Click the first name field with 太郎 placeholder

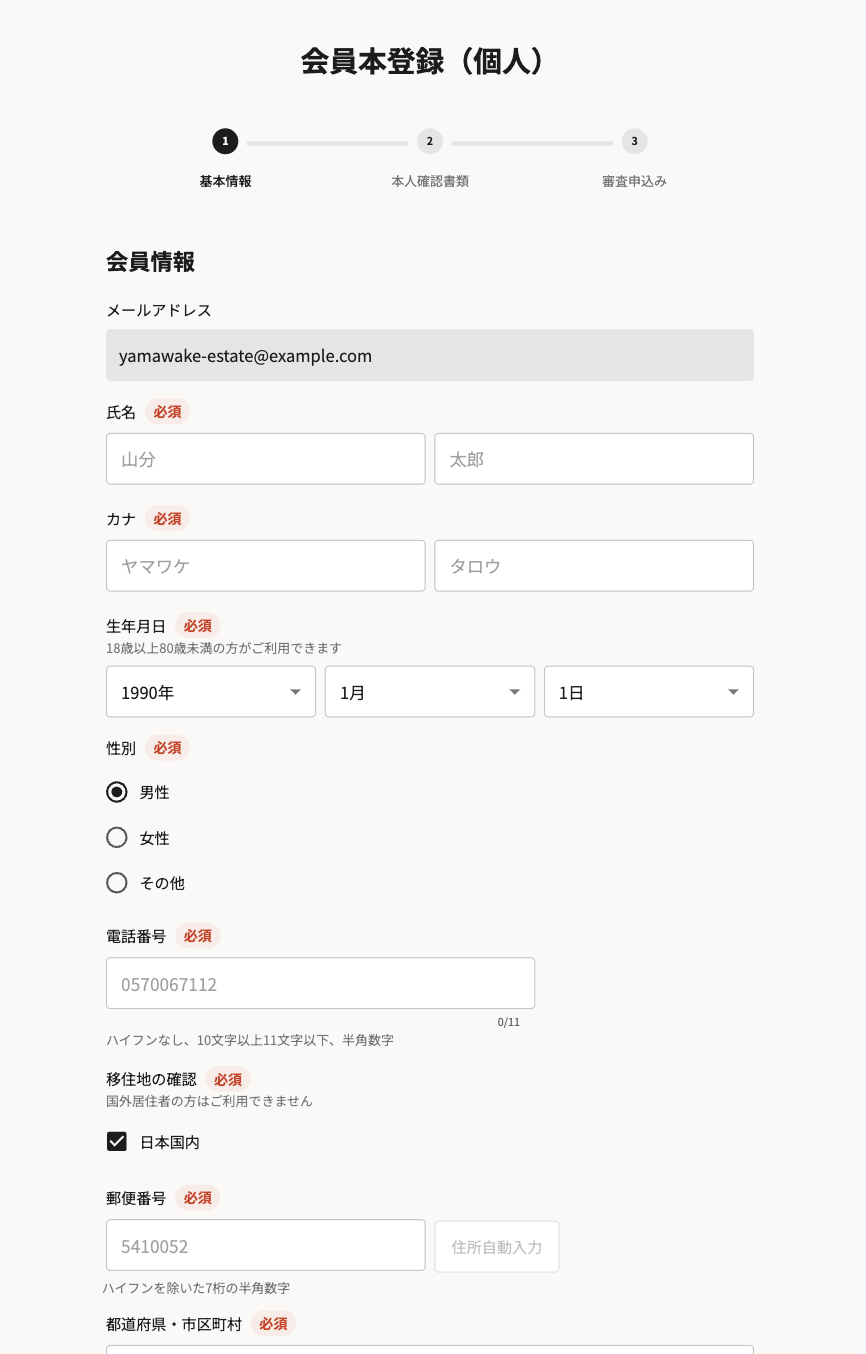[x=594, y=458]
